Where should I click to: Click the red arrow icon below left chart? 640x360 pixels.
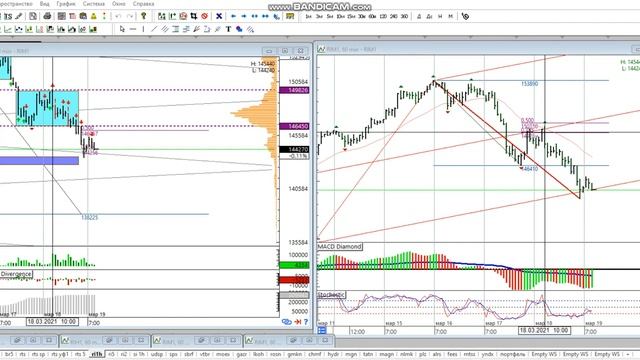tap(298, 322)
